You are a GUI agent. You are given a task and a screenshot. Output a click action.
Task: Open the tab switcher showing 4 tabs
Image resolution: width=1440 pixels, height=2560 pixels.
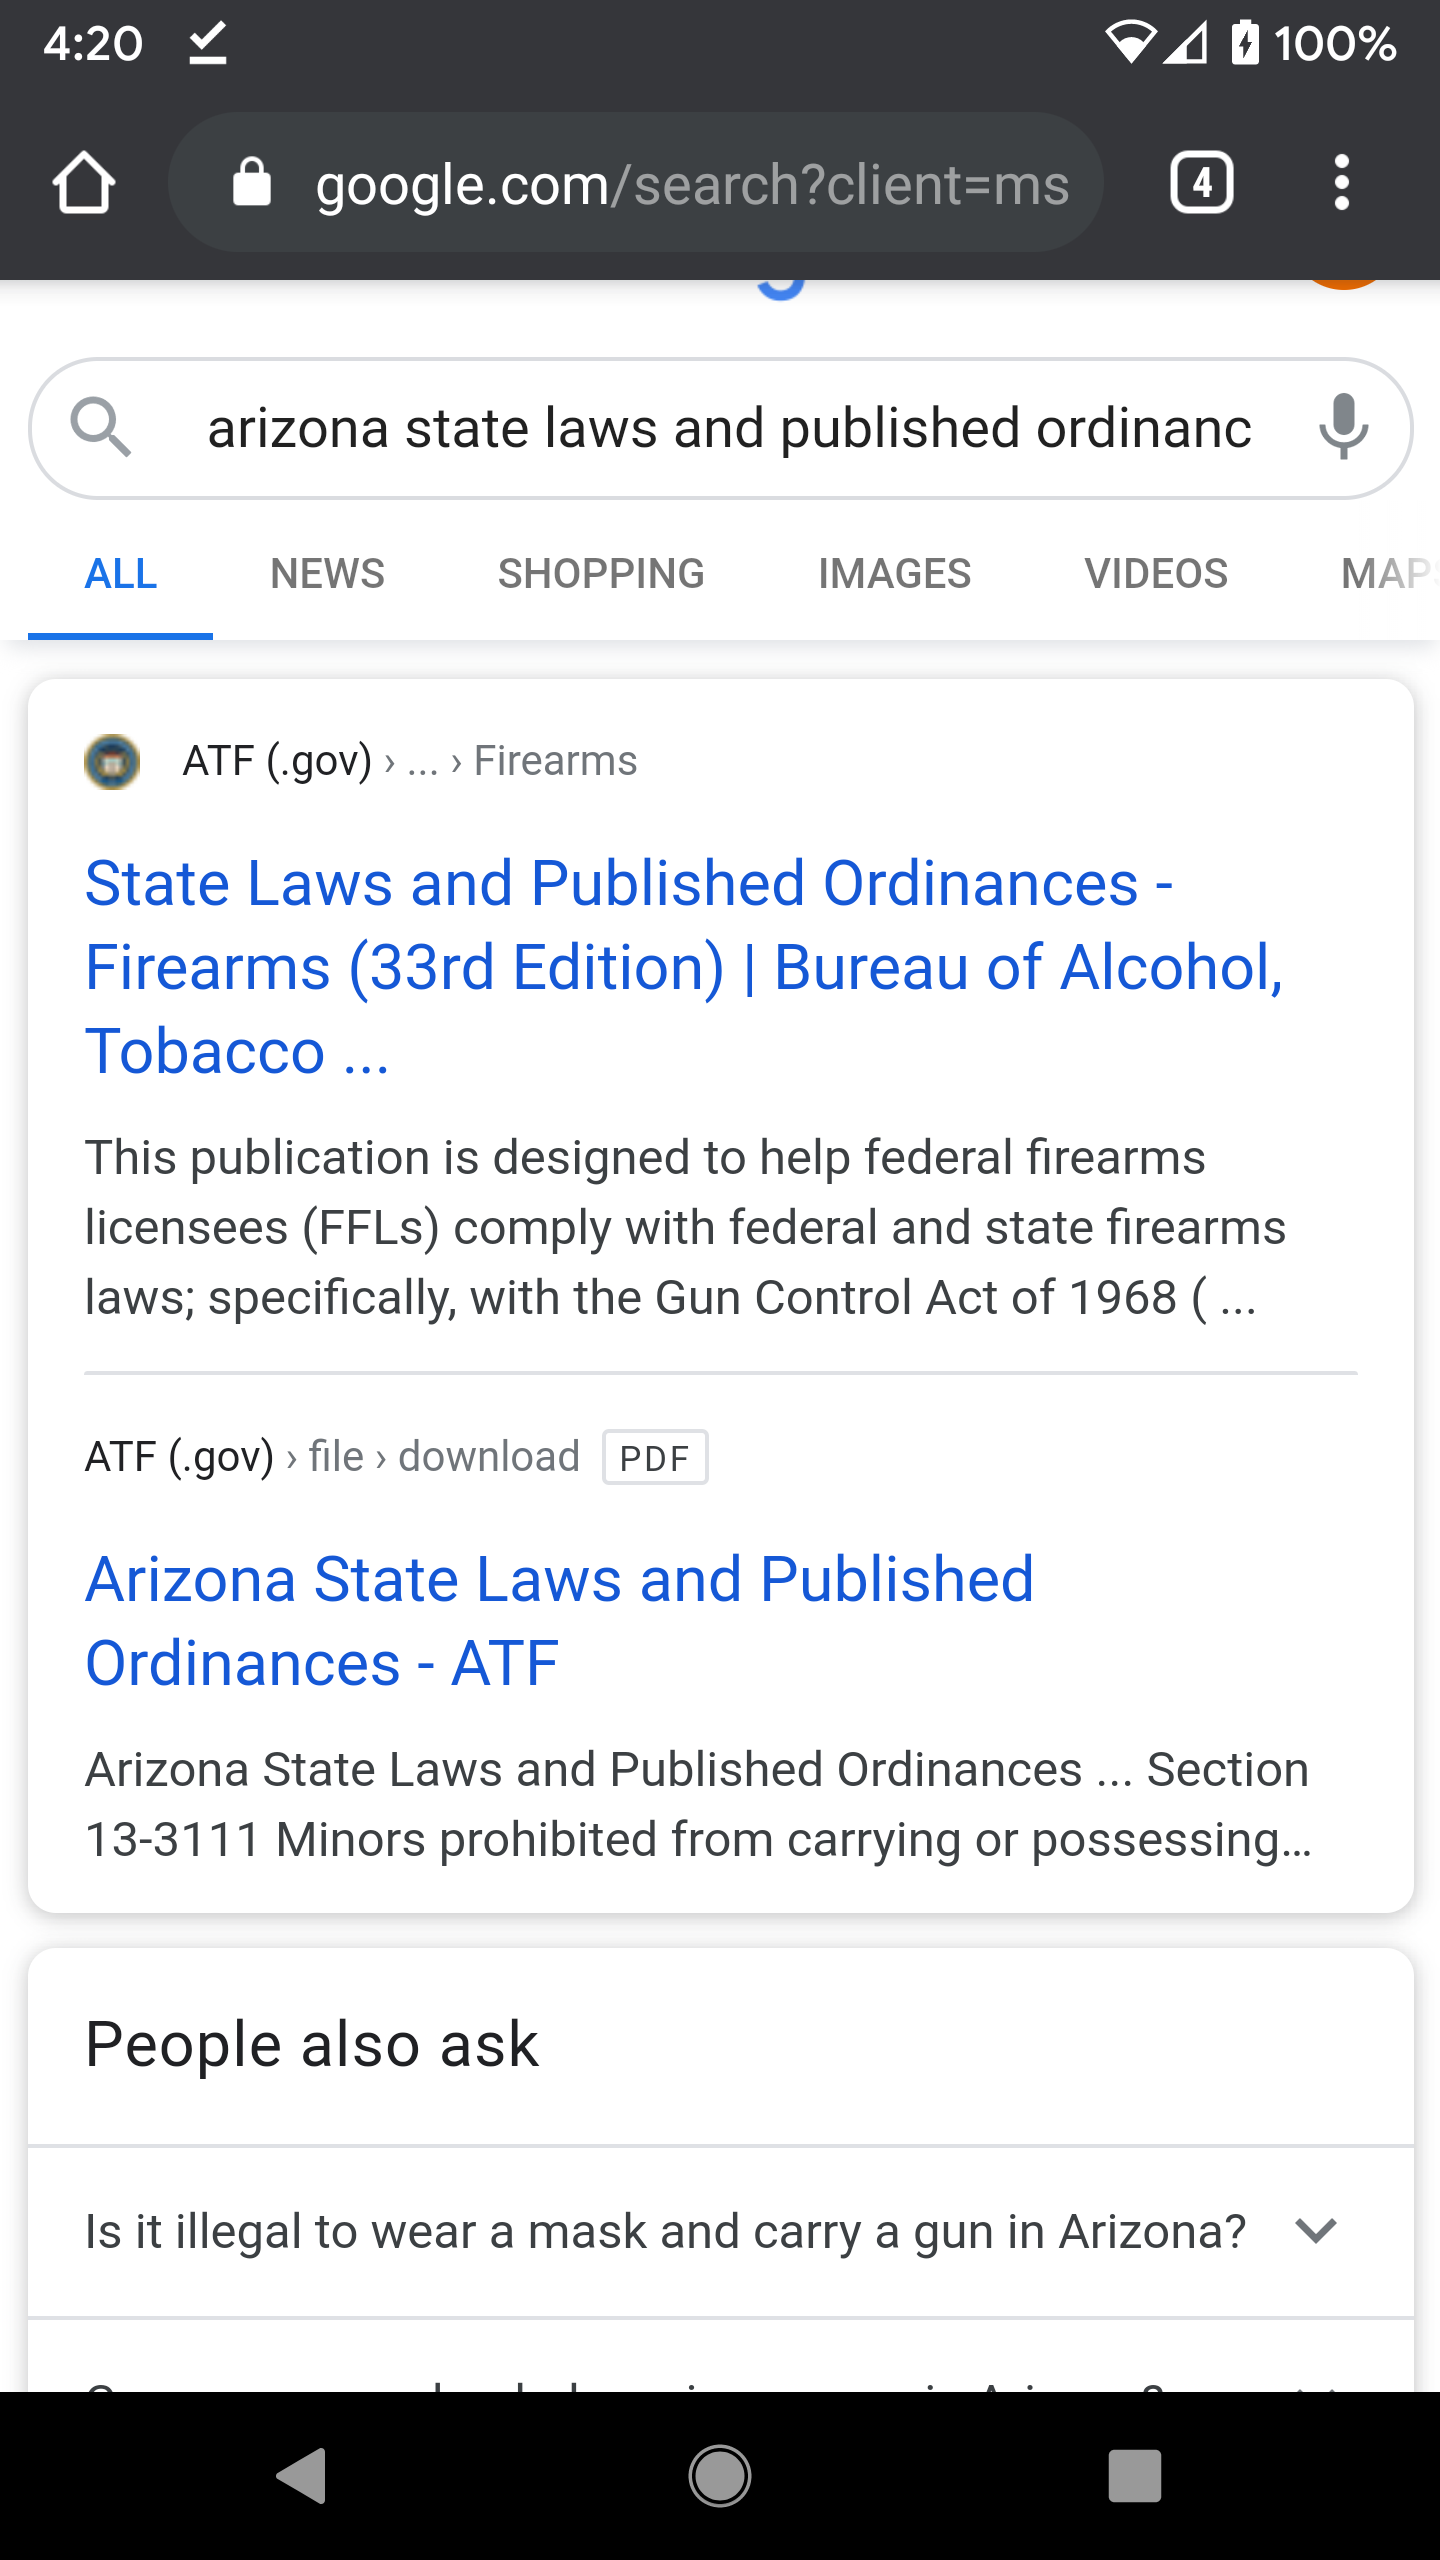click(x=1201, y=183)
